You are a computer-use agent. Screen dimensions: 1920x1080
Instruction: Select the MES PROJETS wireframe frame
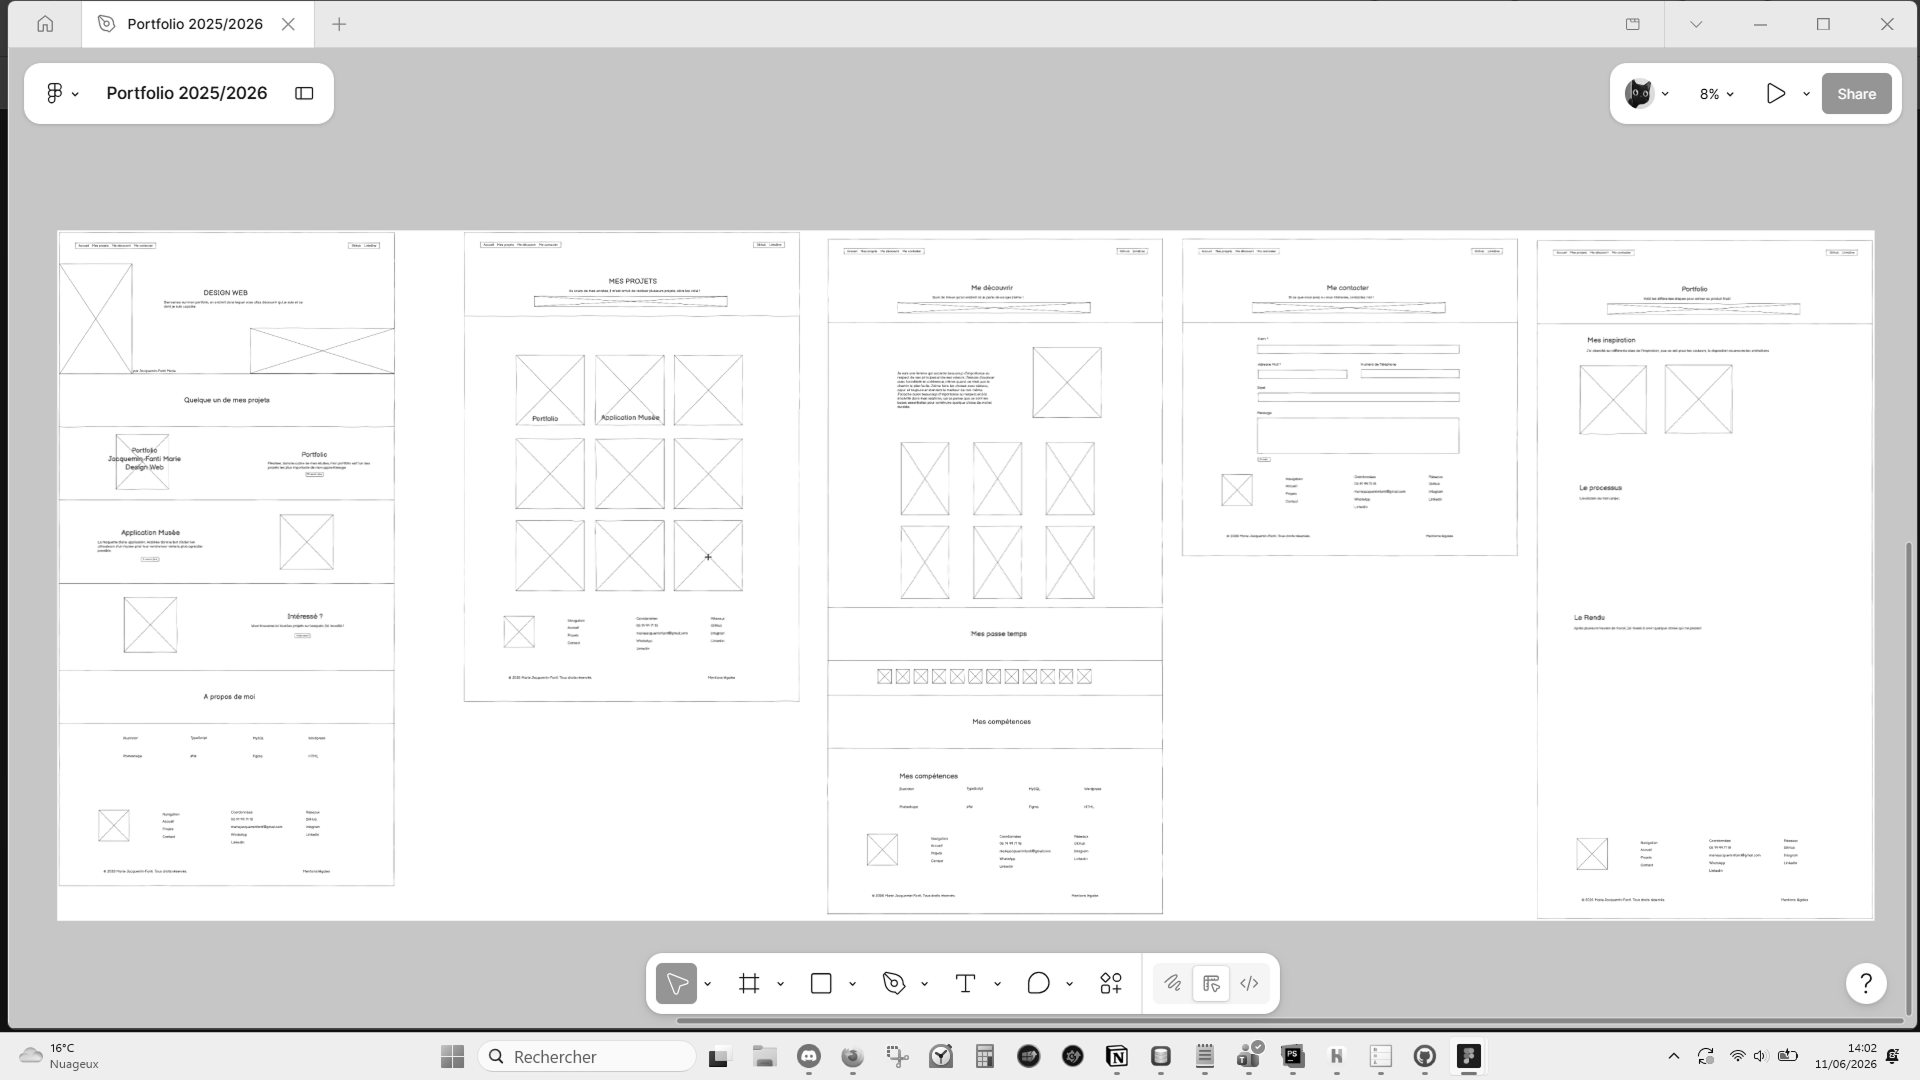coord(632,467)
